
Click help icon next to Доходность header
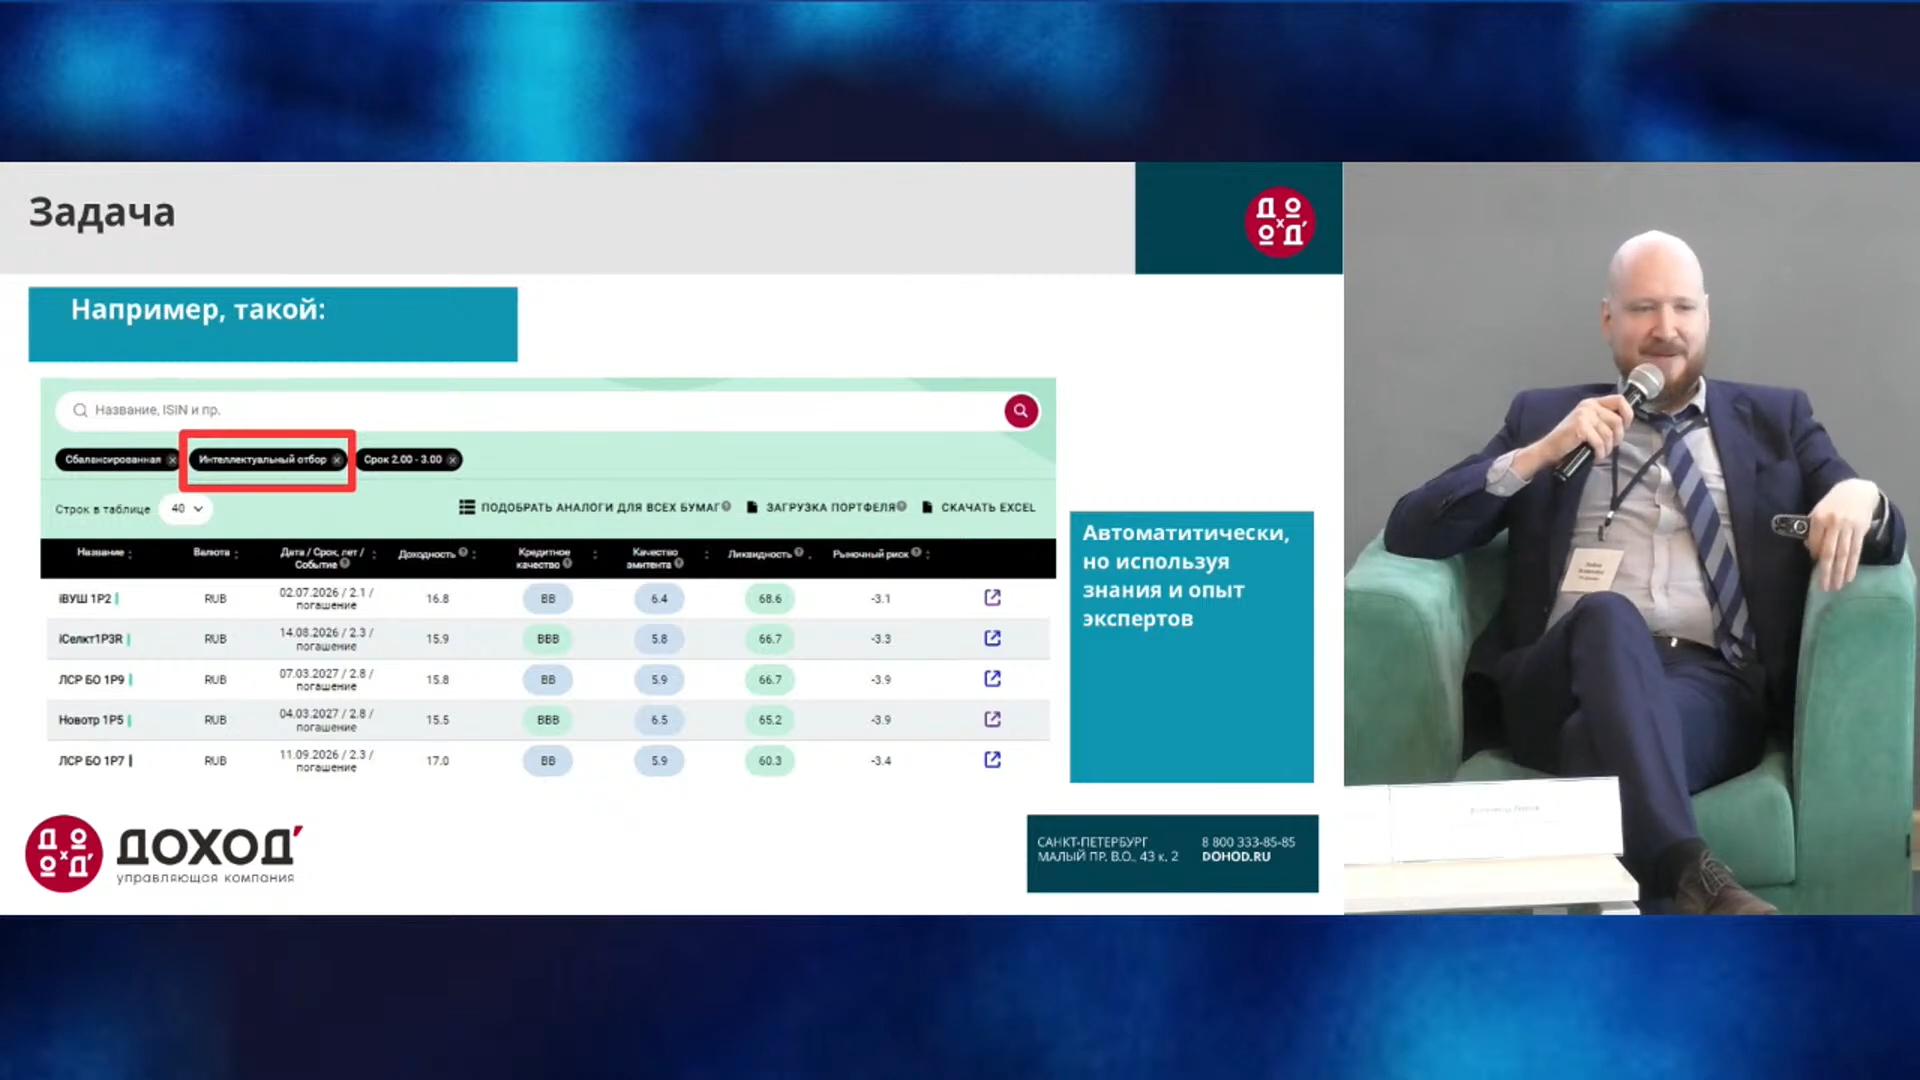coord(463,552)
